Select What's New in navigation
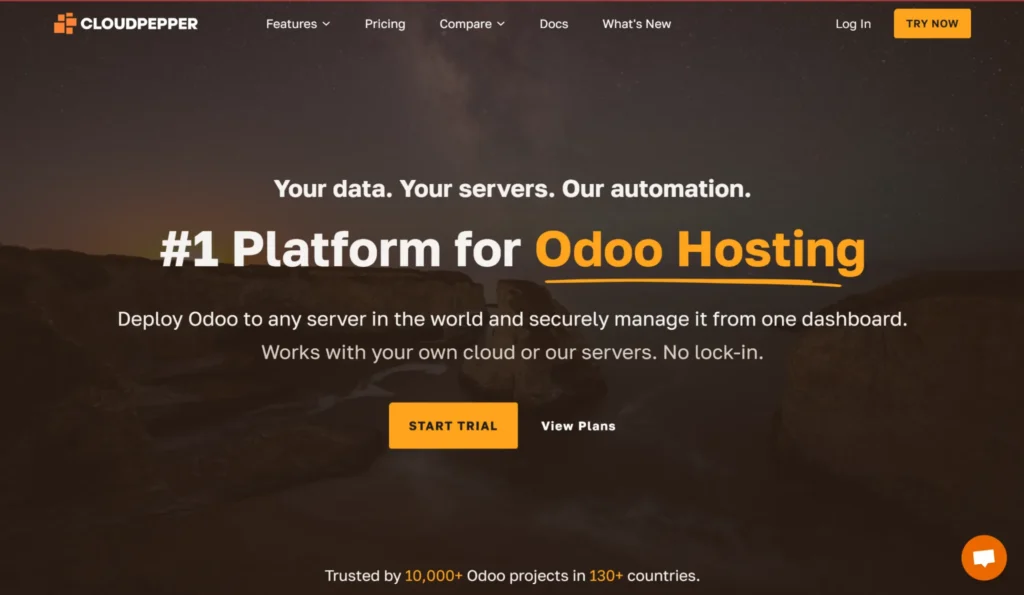This screenshot has width=1024, height=595. pos(636,23)
